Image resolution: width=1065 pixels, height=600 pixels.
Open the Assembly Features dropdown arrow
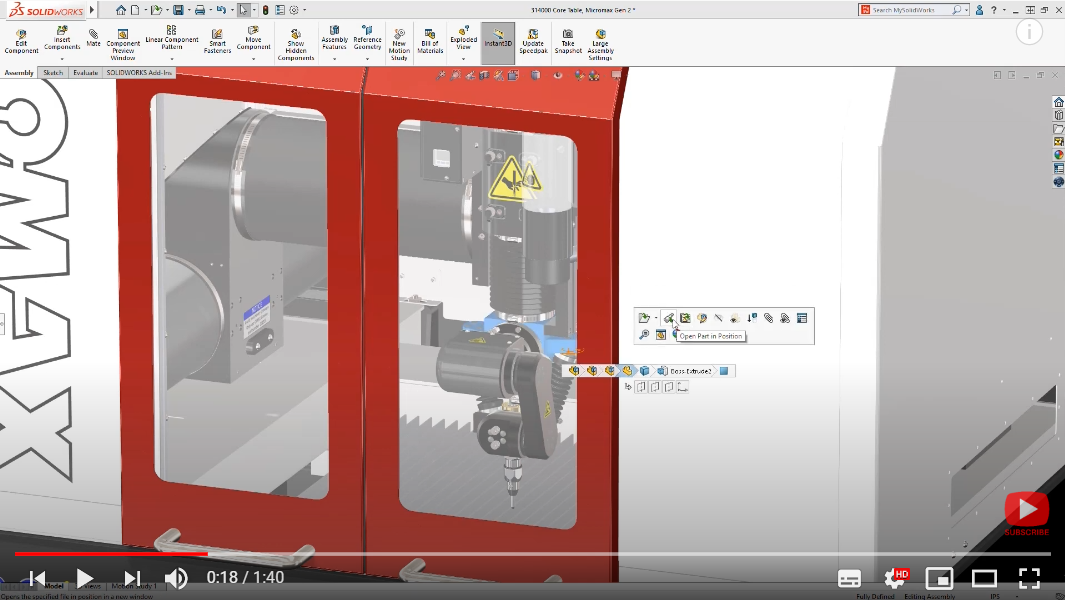[334, 58]
